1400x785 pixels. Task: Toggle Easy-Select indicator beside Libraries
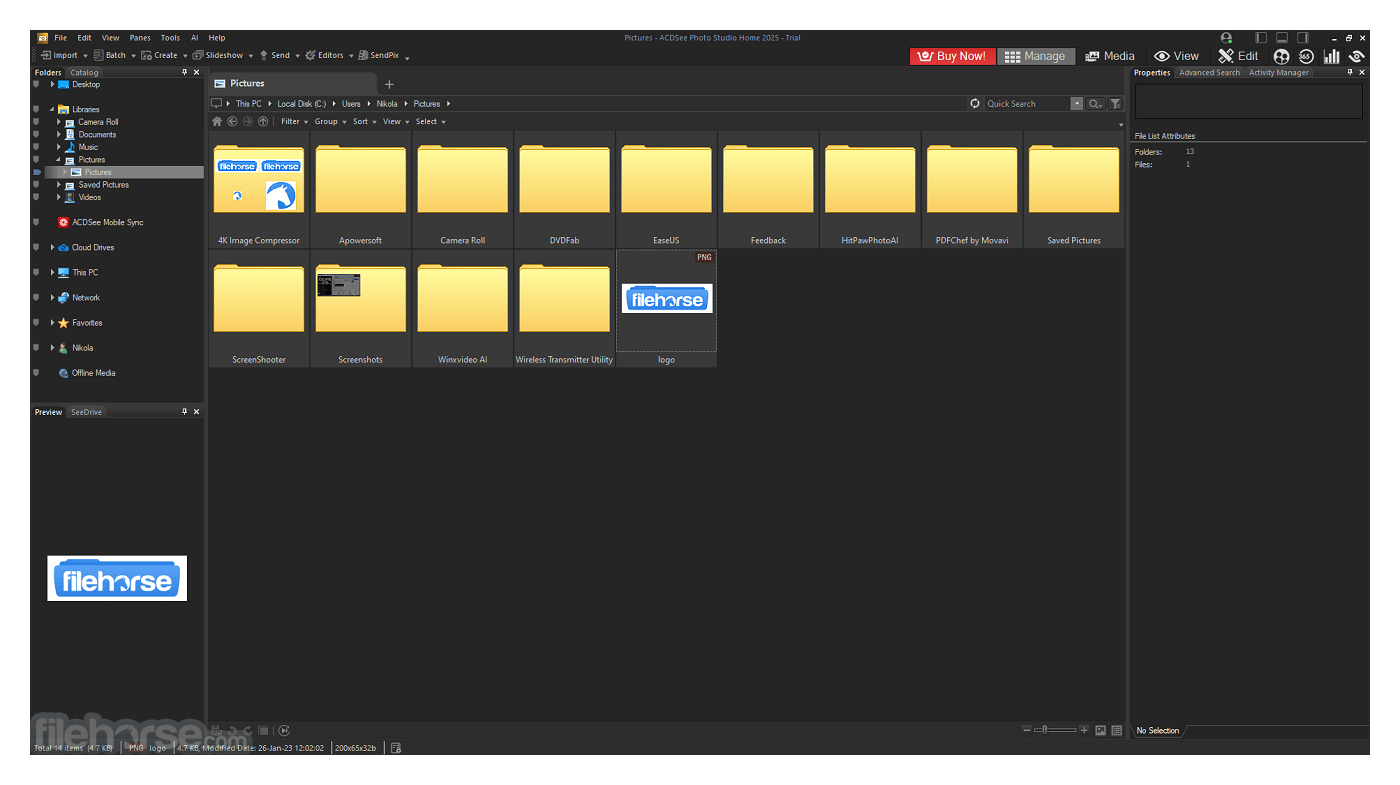tap(37, 110)
